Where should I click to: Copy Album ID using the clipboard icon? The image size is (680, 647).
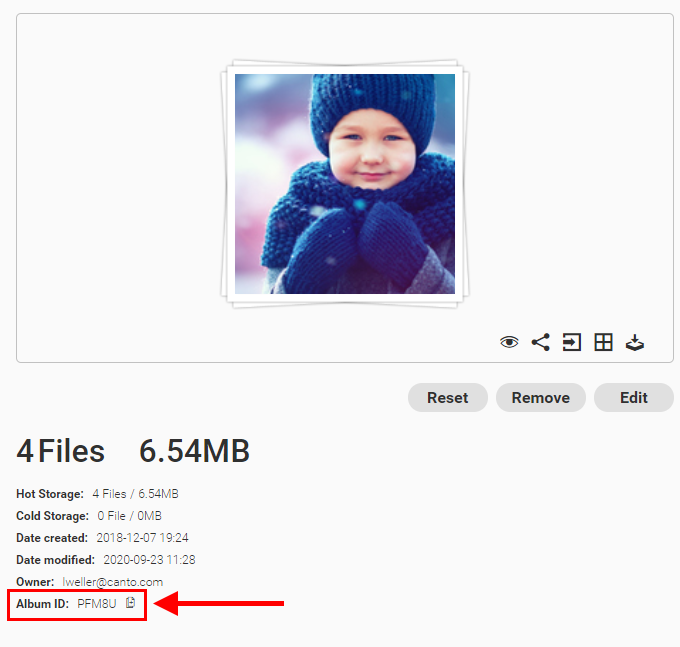coord(131,603)
